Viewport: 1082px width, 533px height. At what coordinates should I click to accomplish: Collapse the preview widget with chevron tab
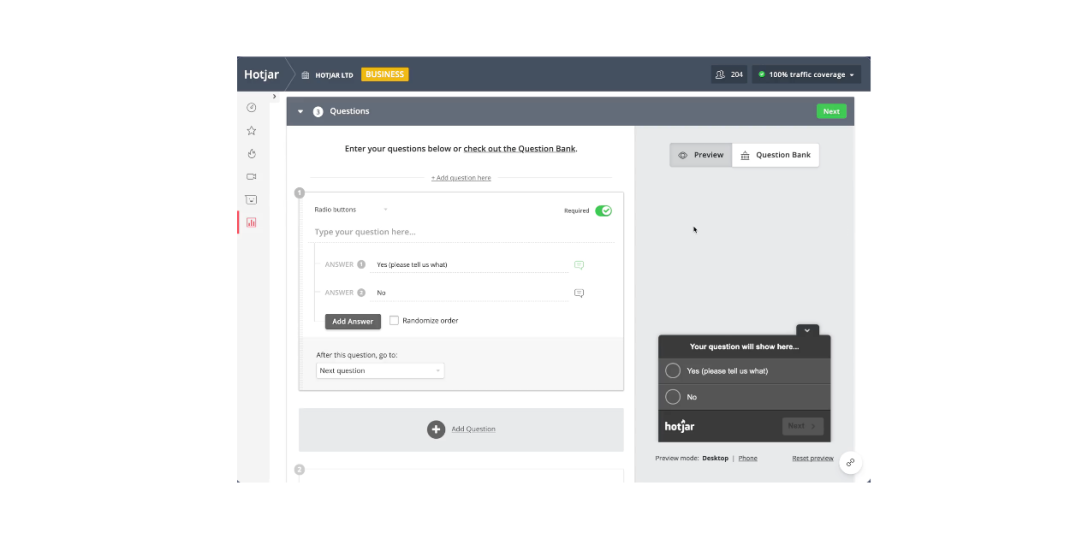click(x=807, y=330)
